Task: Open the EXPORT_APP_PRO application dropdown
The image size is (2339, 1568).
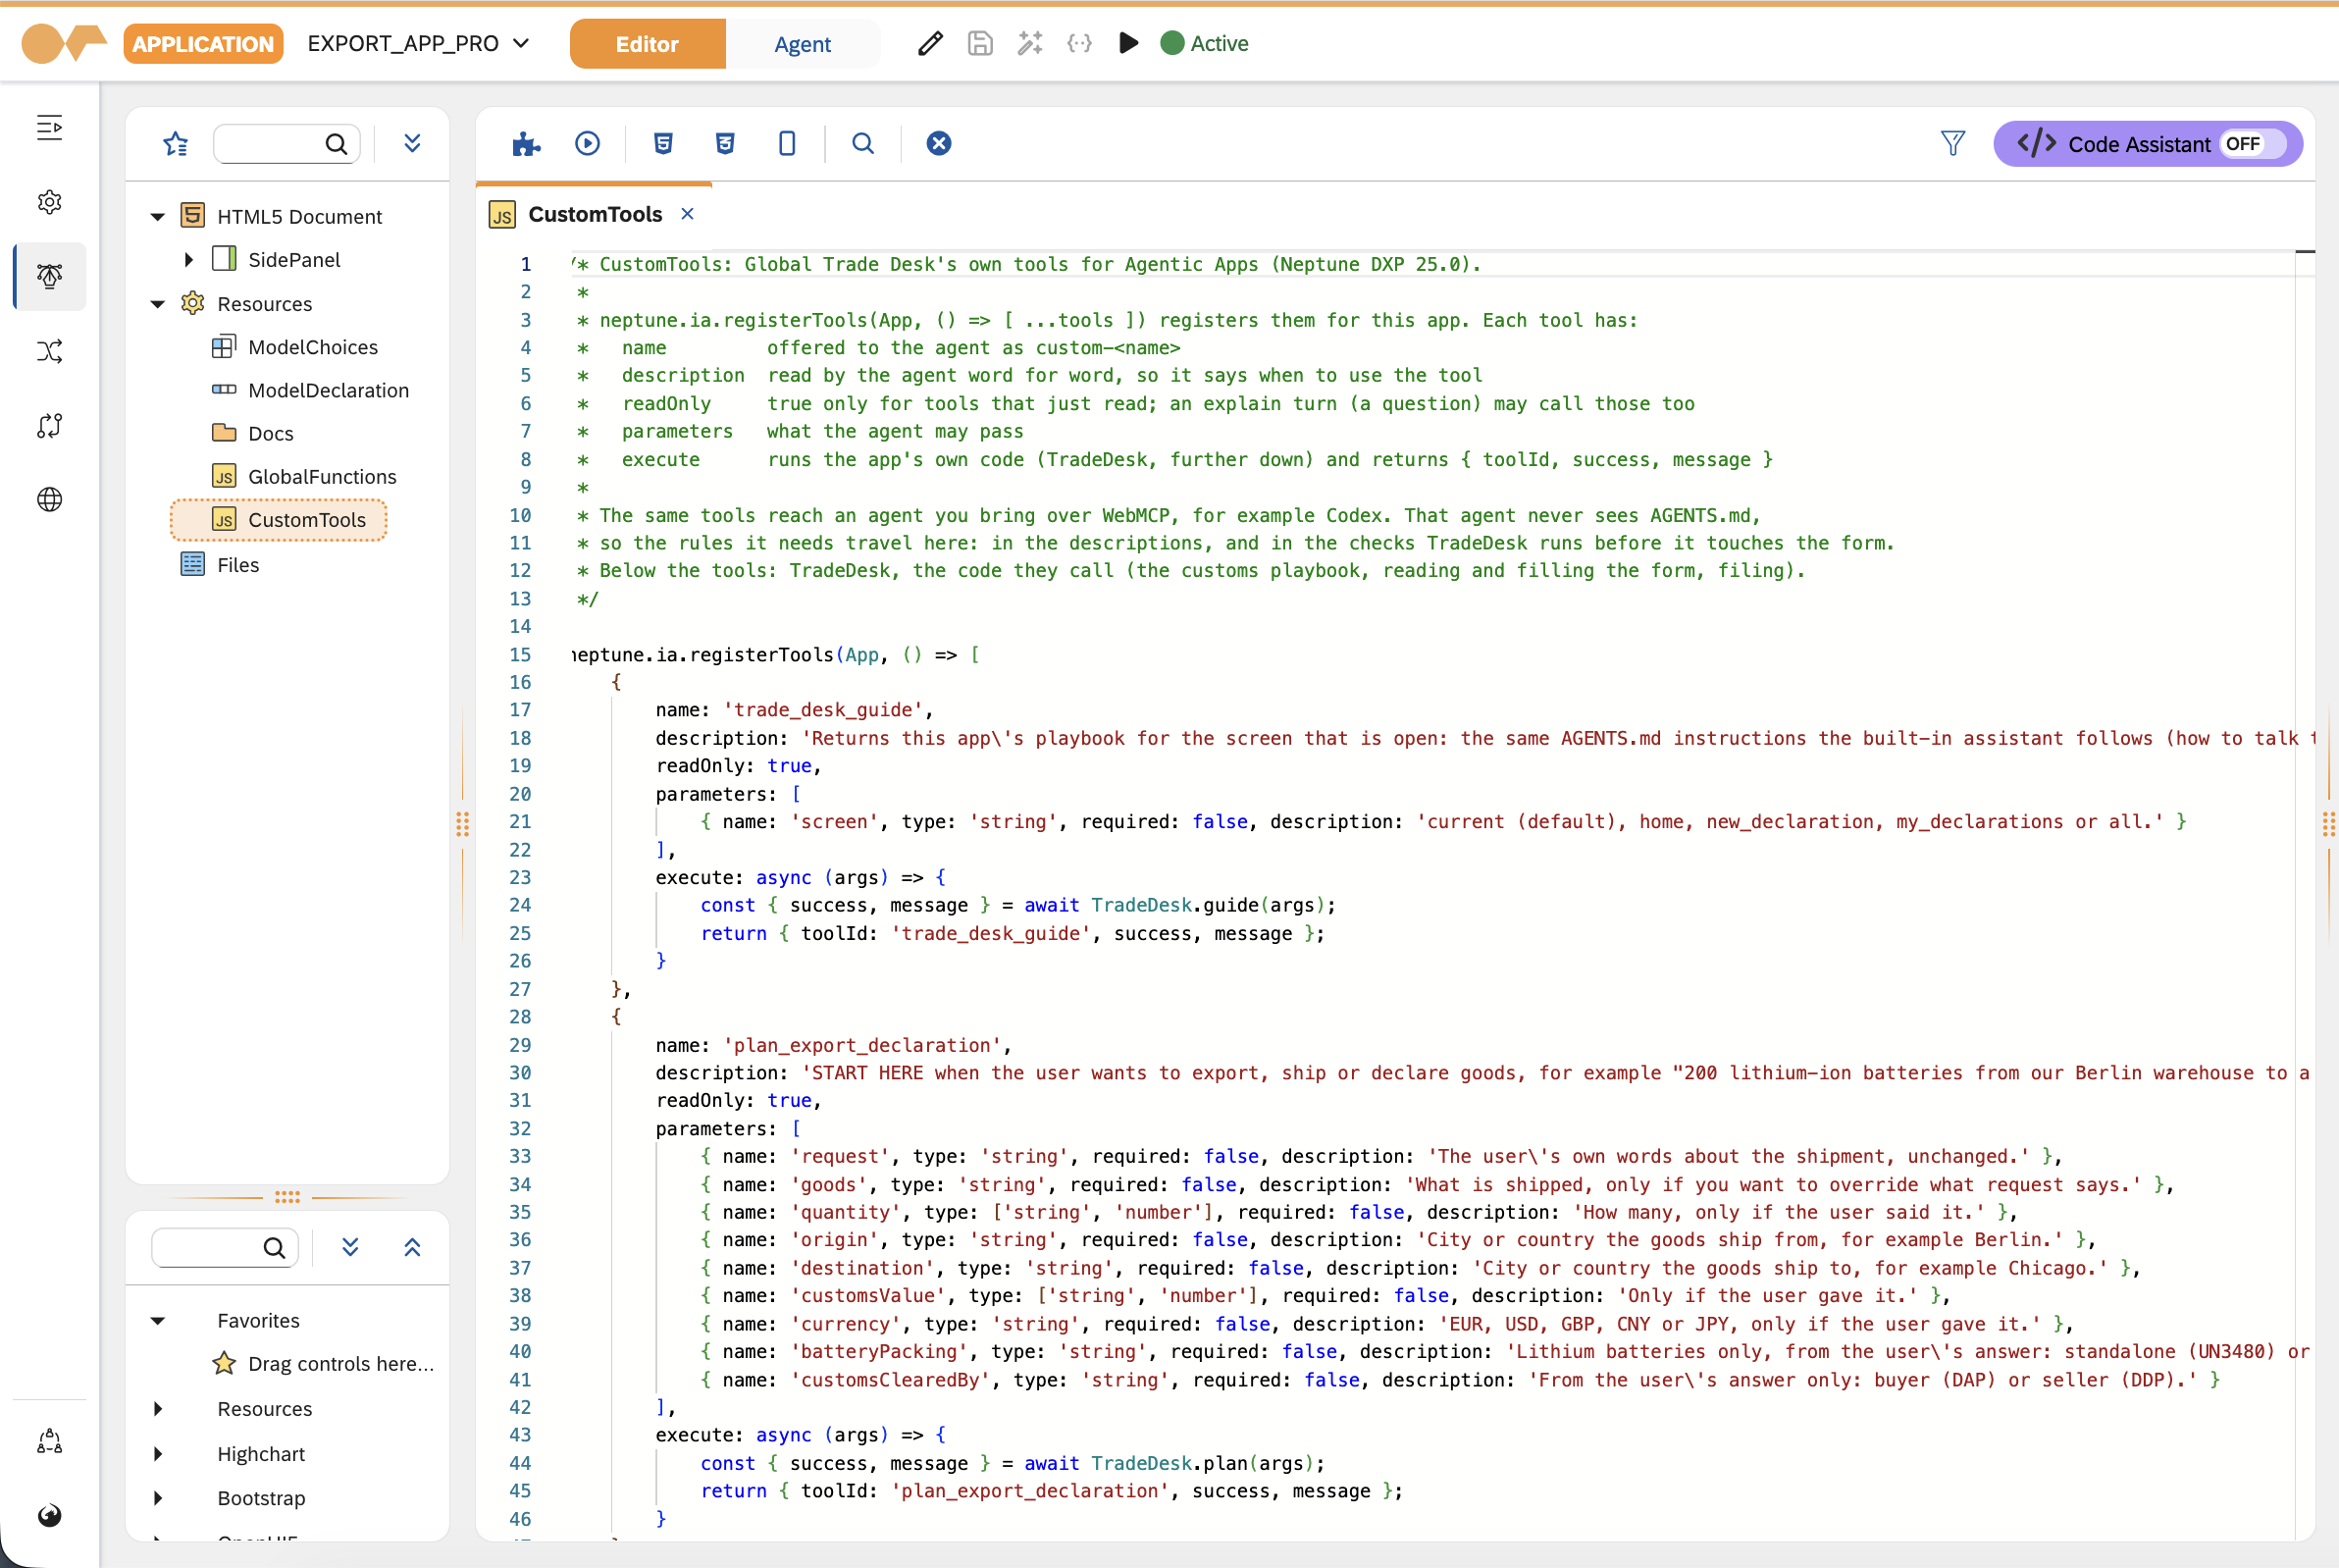Action: pyautogui.click(x=418, y=43)
